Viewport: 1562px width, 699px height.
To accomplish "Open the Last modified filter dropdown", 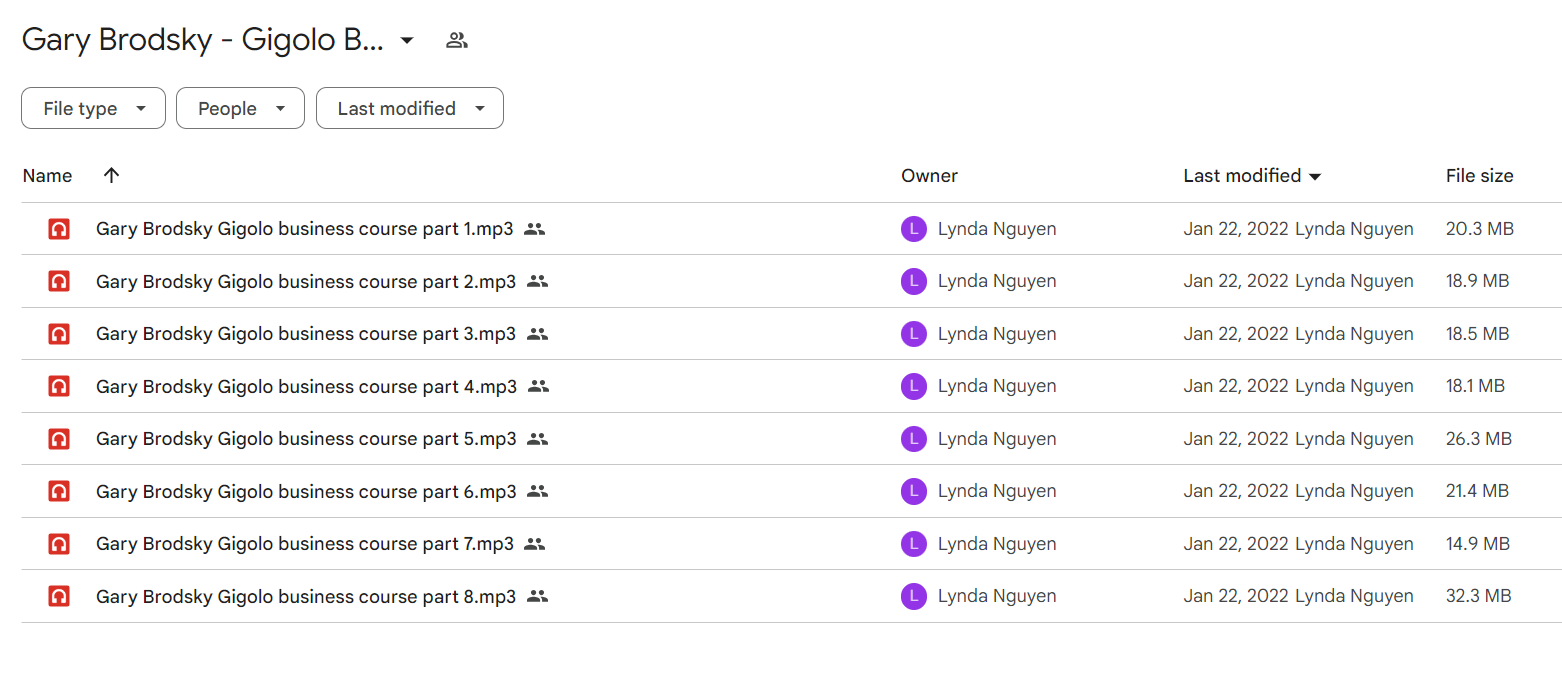I will coord(410,109).
